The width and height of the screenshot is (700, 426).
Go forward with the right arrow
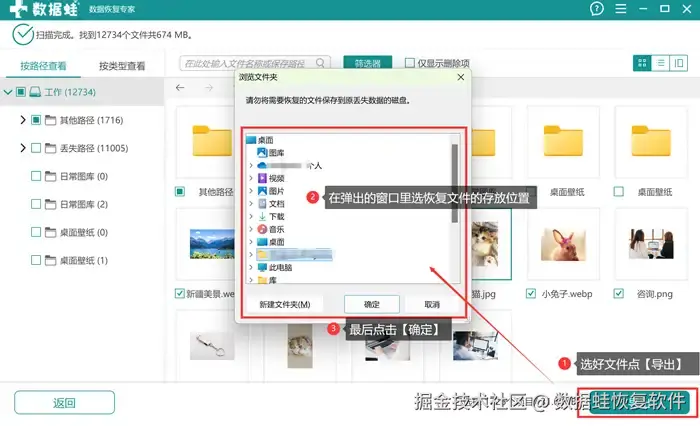click(208, 88)
